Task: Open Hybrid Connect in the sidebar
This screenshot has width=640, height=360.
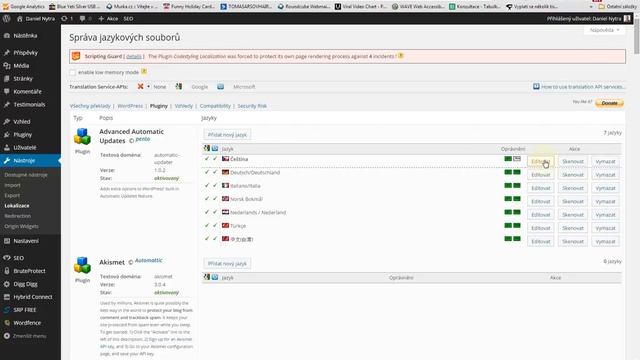Action: (33, 297)
